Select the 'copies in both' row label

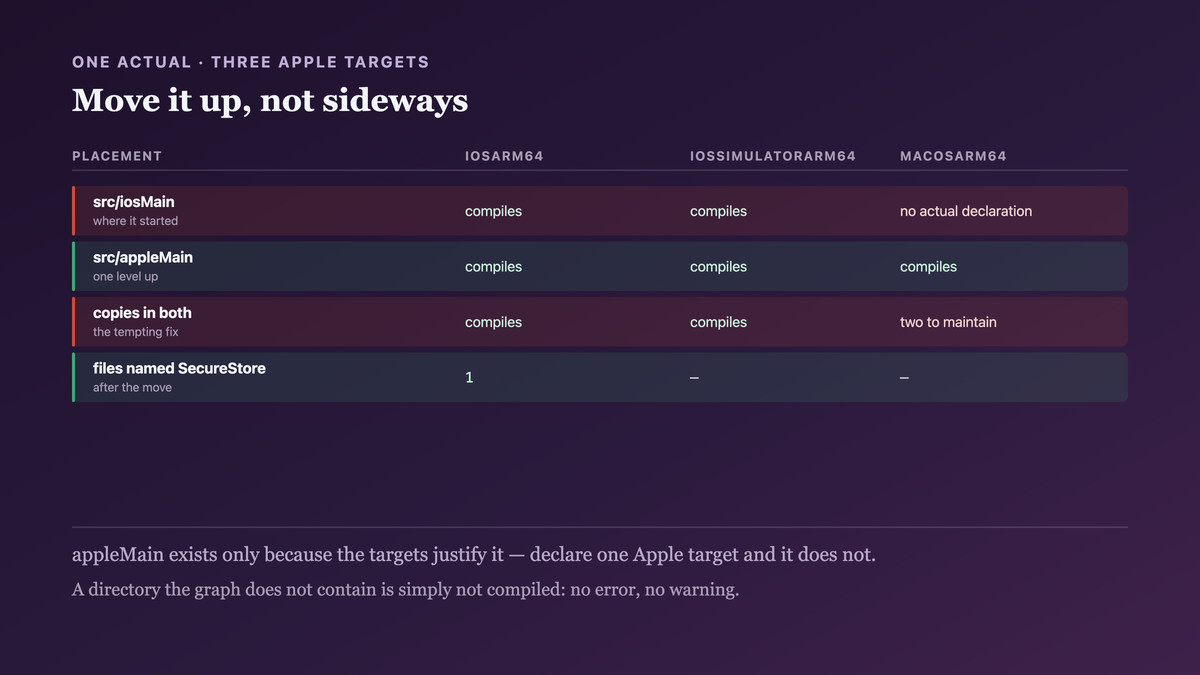(142, 313)
